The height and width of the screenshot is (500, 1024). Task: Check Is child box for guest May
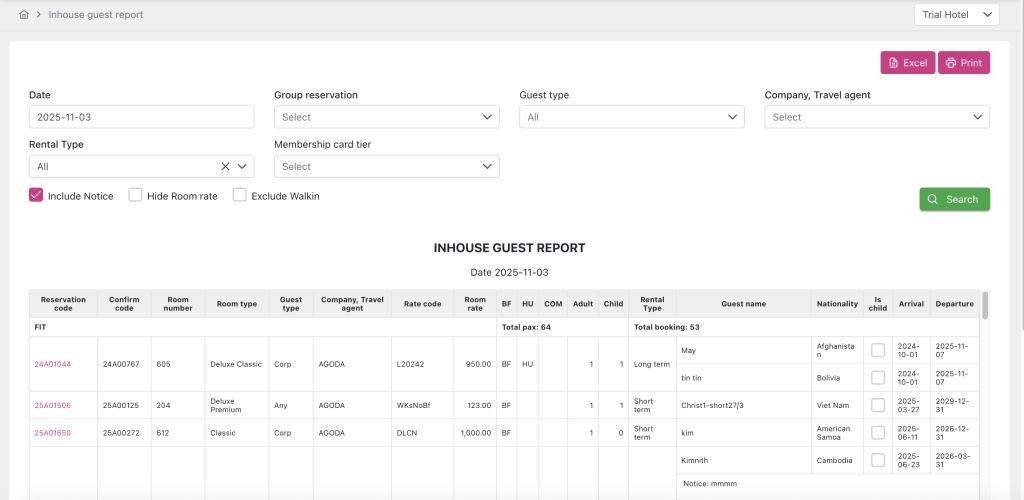[x=877, y=350]
